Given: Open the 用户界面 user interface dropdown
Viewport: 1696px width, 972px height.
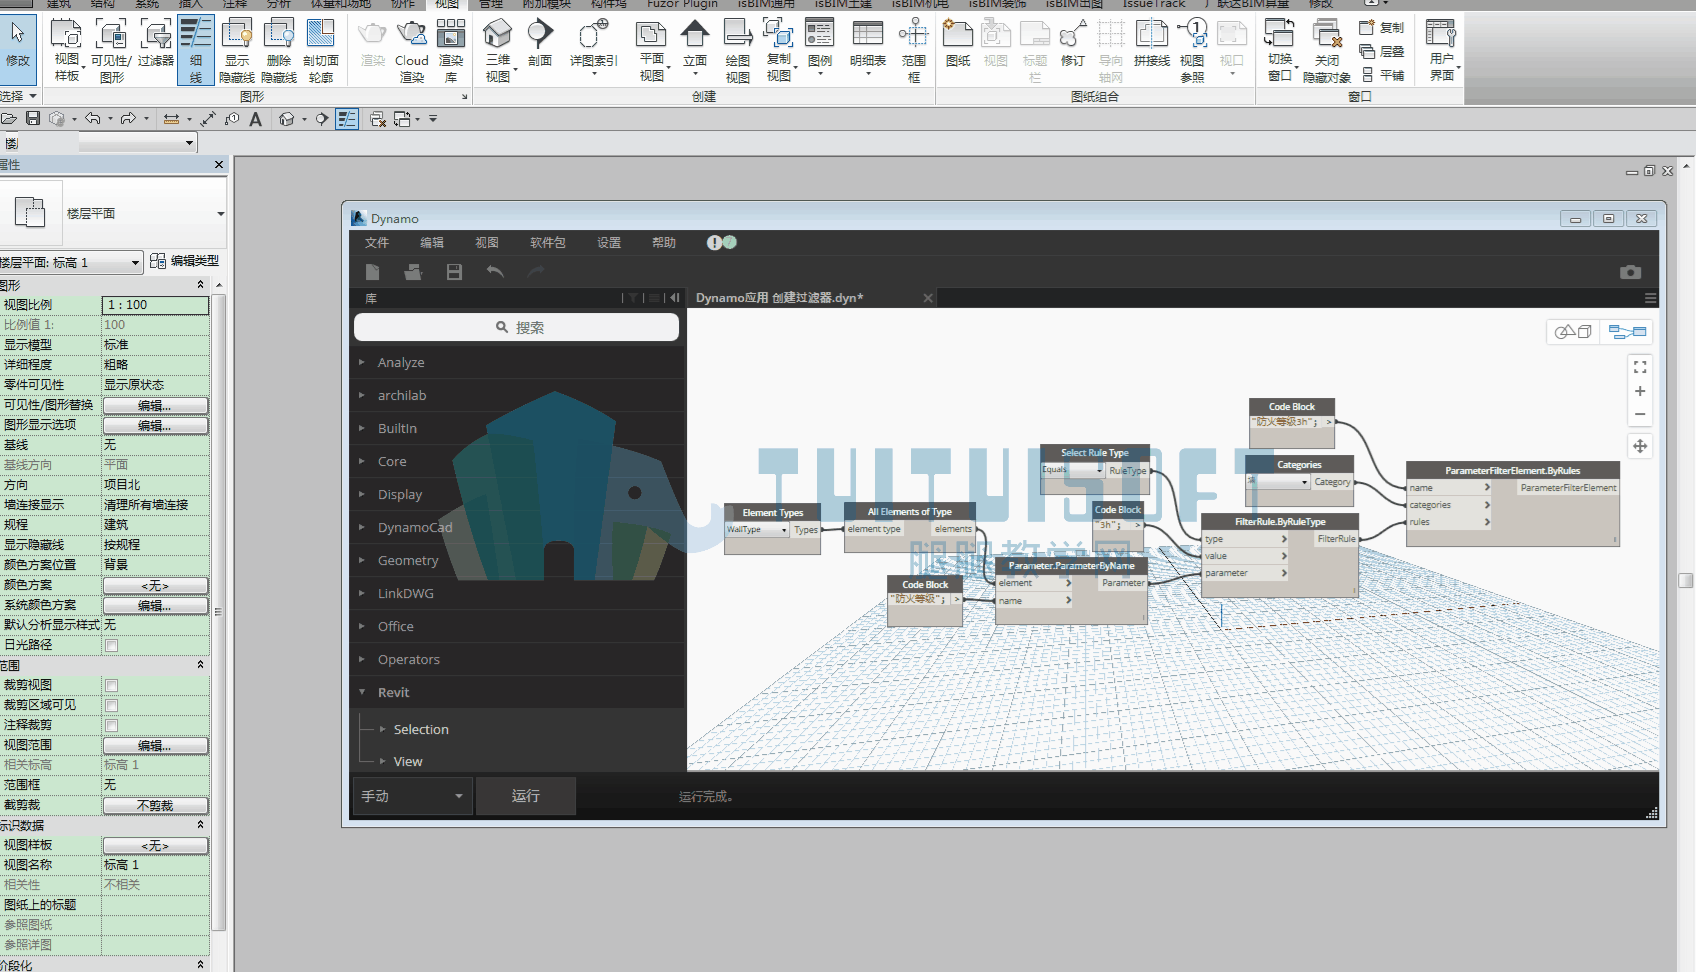Looking at the screenshot, I should coord(1441,48).
